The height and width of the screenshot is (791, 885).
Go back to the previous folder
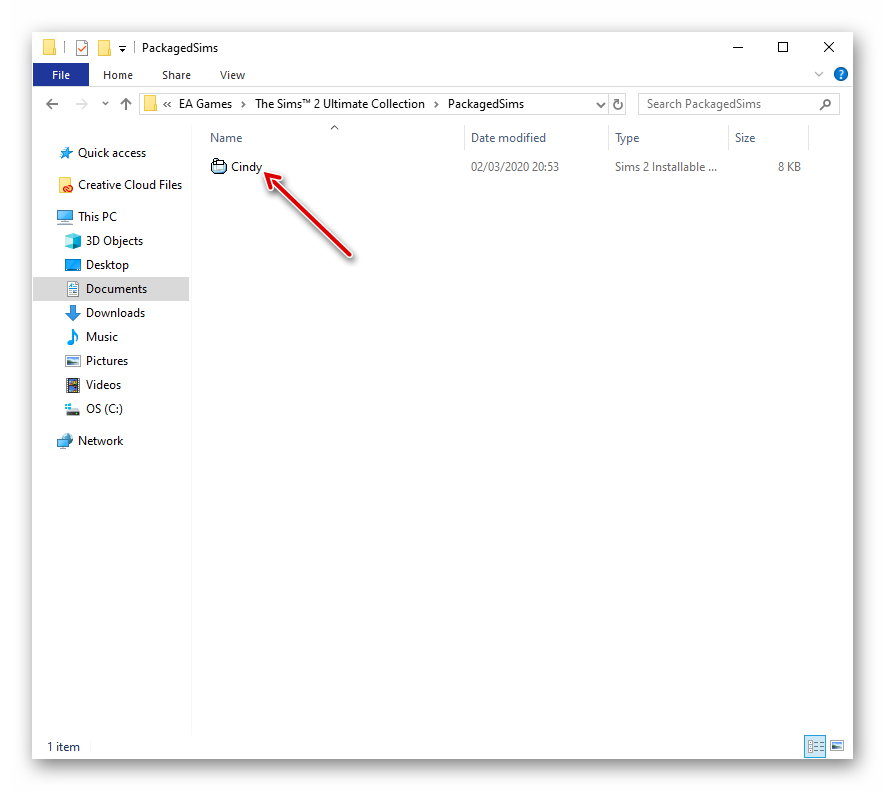pyautogui.click(x=52, y=104)
